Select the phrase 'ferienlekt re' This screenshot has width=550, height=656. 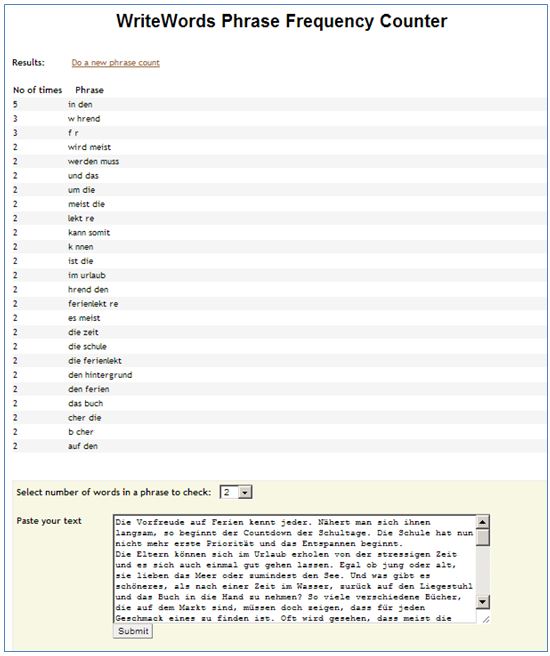click(x=93, y=304)
